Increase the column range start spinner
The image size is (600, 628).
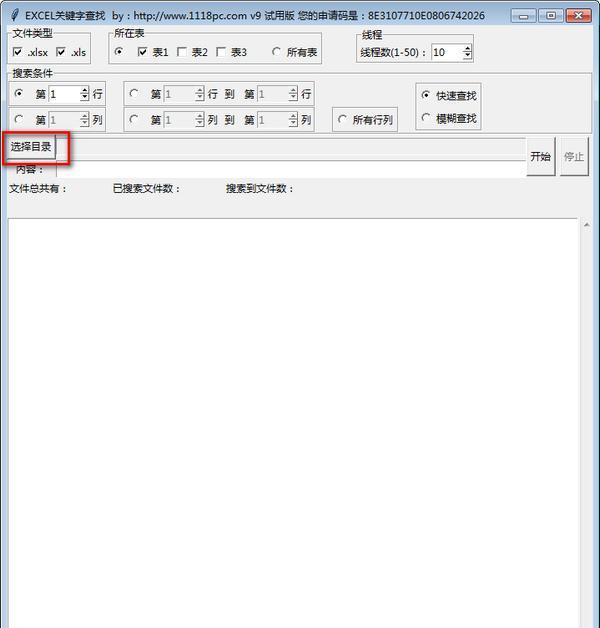199,116
